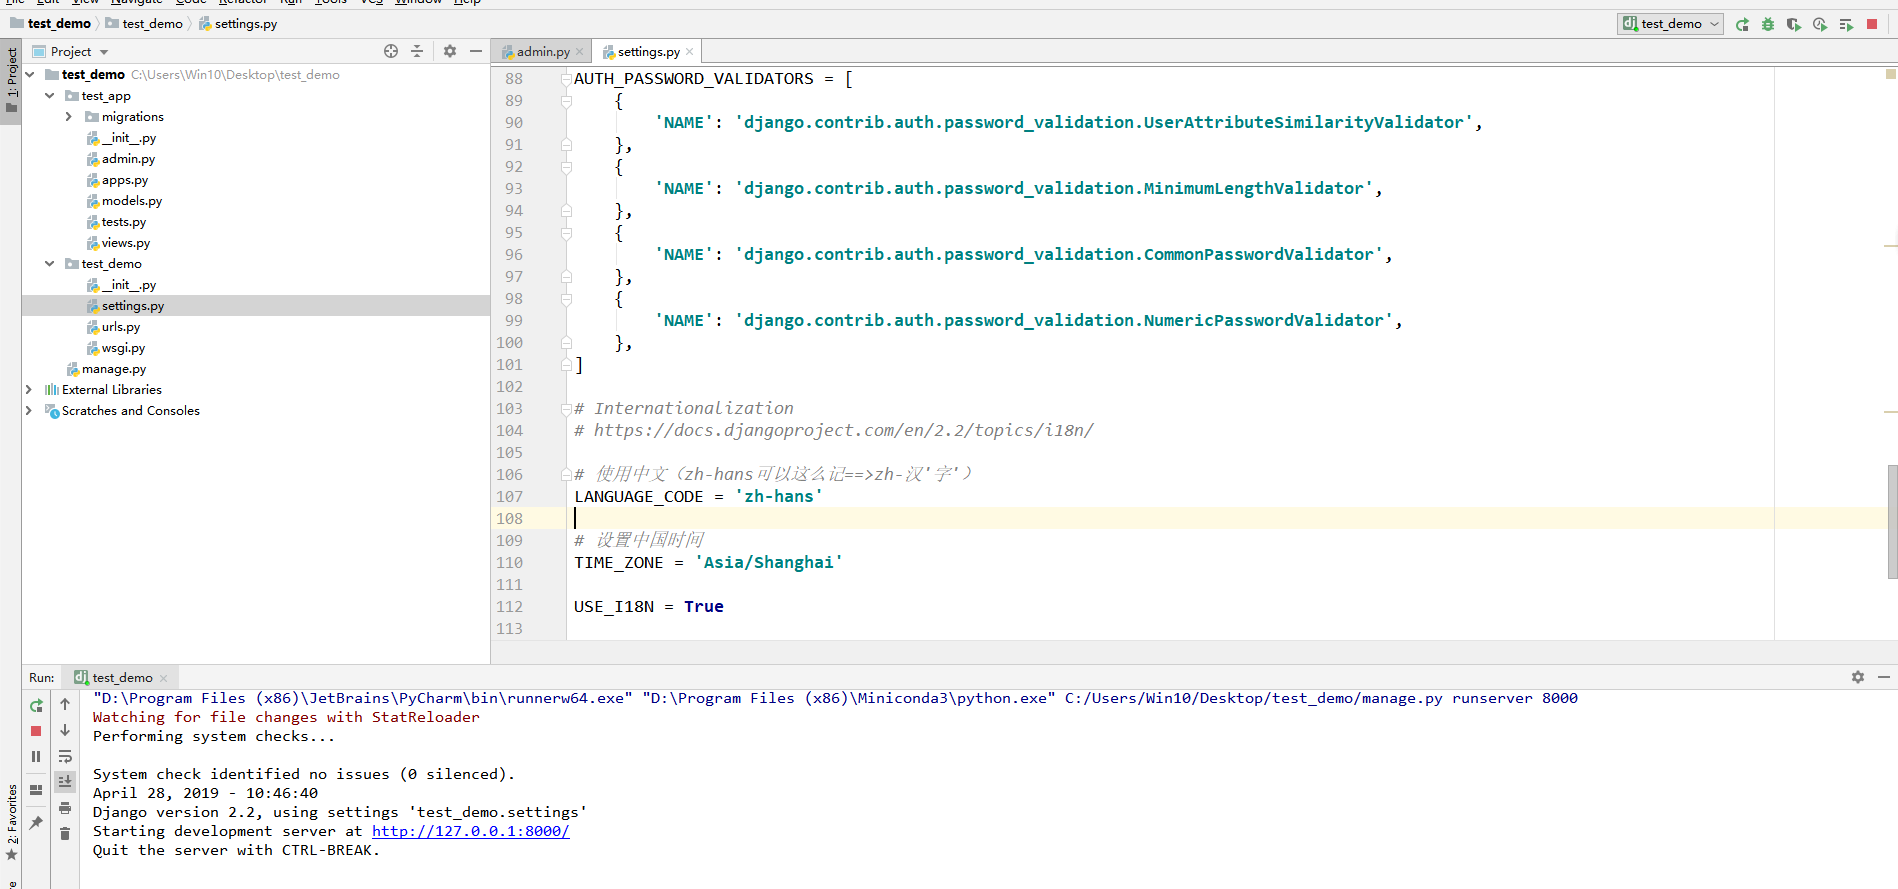Expand the migrations folder
This screenshot has height=889, width=1898.
click(x=69, y=117)
